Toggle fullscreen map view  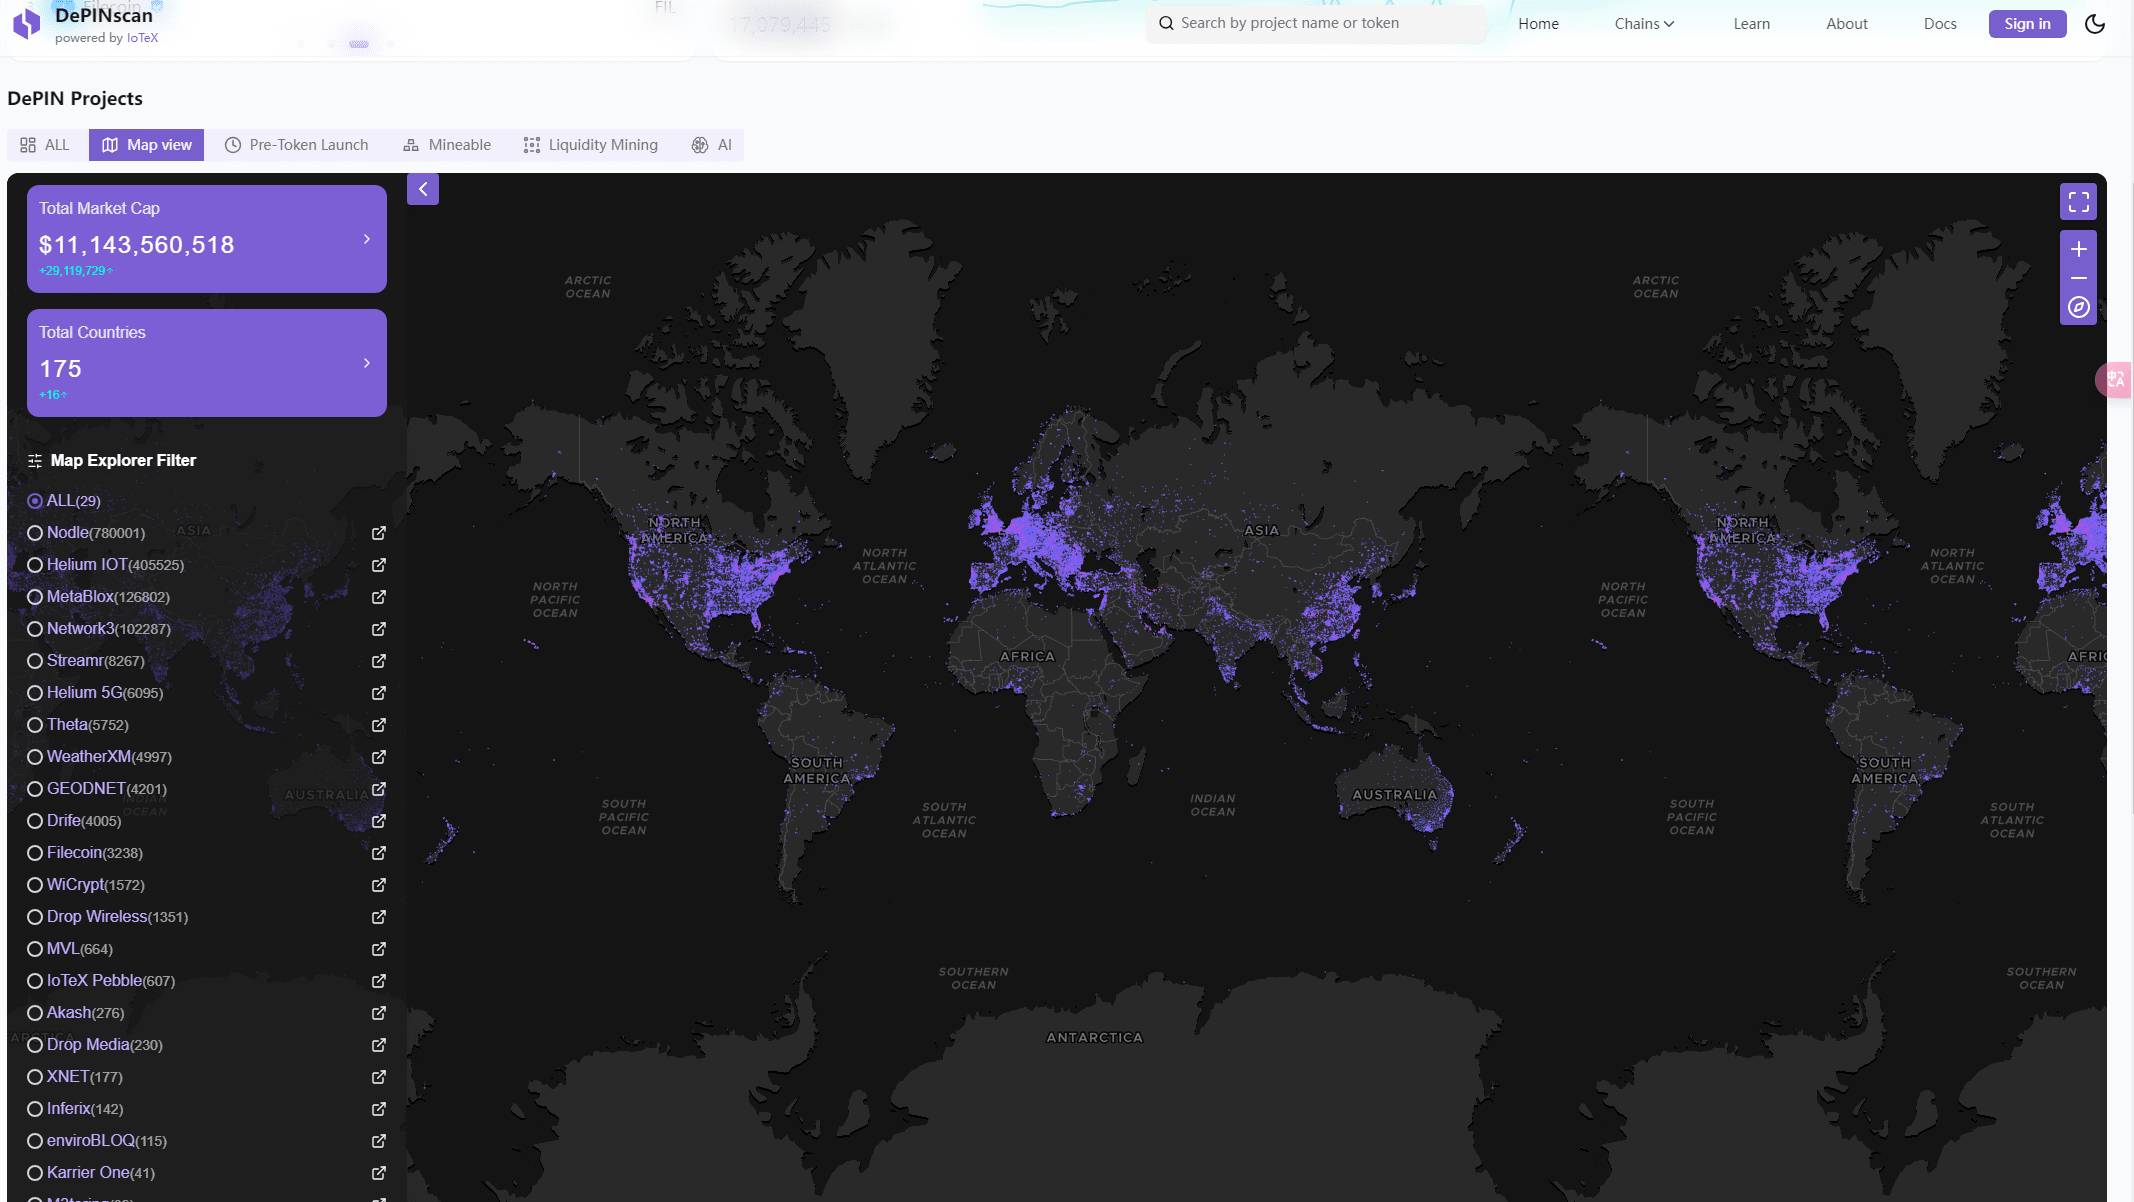(2078, 202)
